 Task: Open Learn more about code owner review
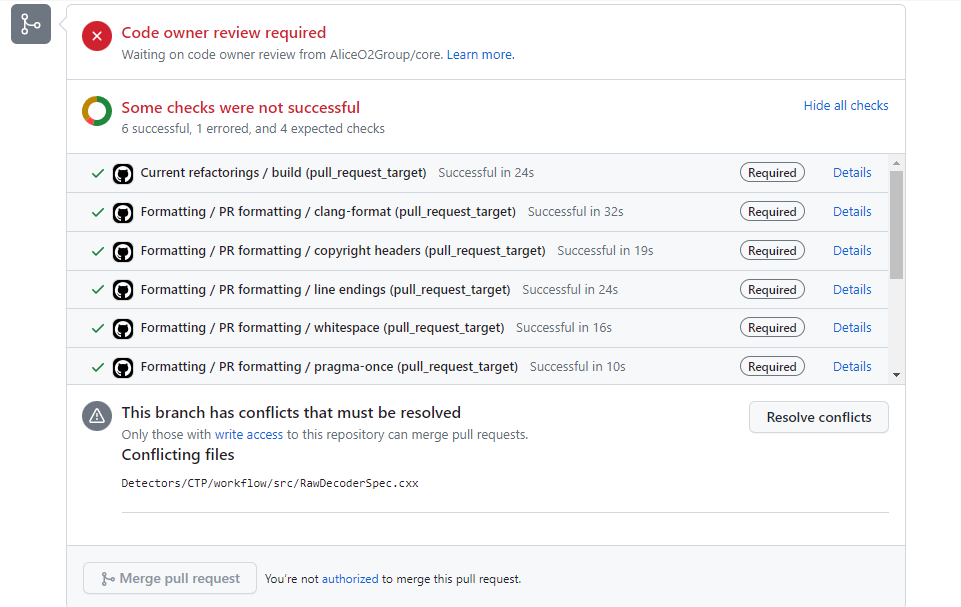[480, 55]
